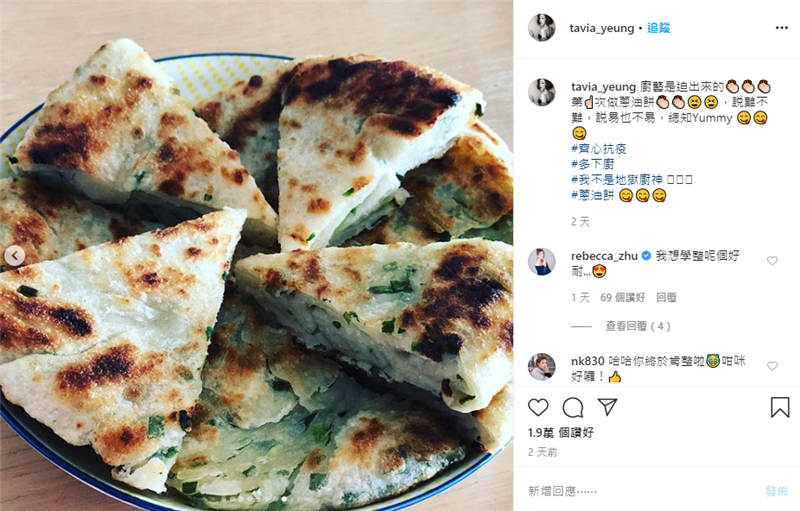Open comments via the speech bubble icon
The image size is (800, 511).
tap(572, 407)
